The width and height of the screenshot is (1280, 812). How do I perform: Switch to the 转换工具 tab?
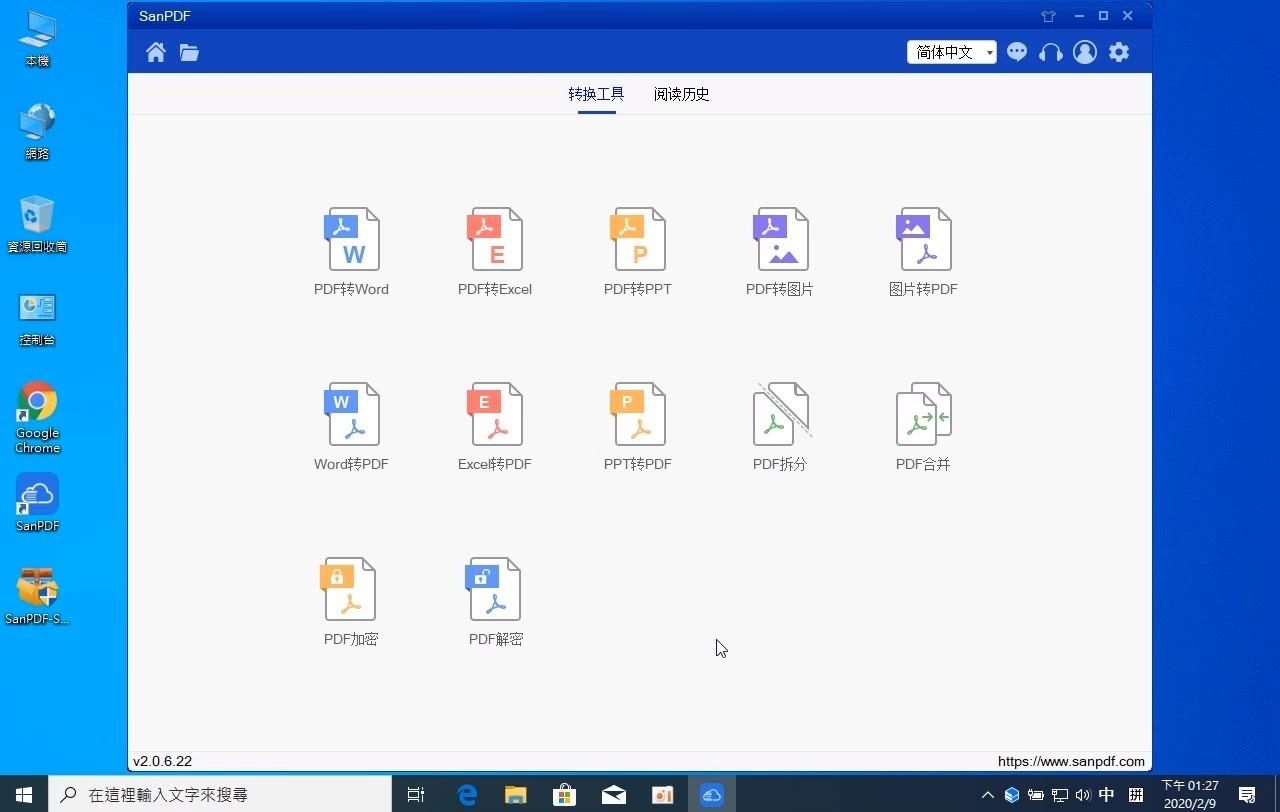pos(596,94)
